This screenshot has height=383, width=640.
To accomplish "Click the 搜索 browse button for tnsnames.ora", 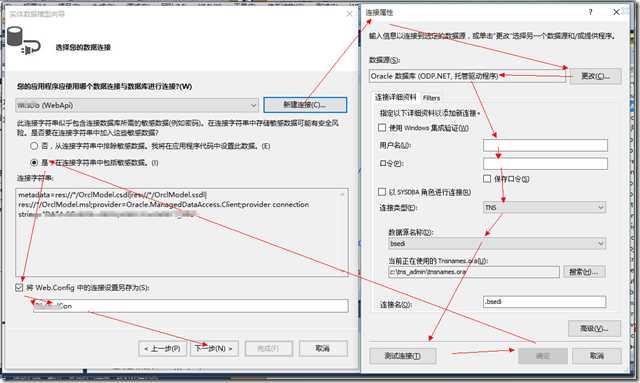I will click(x=584, y=272).
